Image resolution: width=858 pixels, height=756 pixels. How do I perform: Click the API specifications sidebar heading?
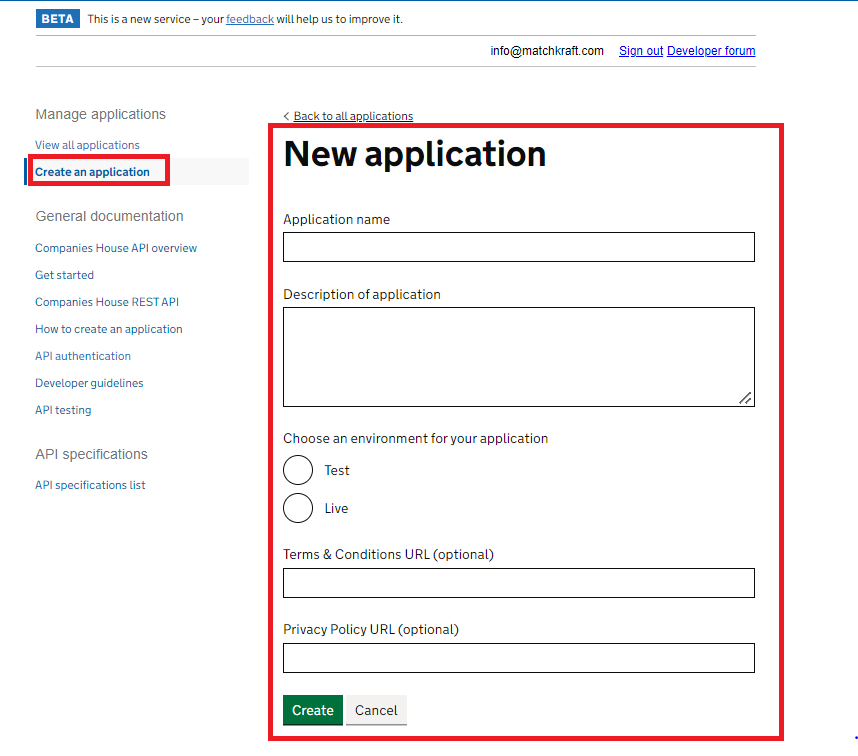click(91, 454)
